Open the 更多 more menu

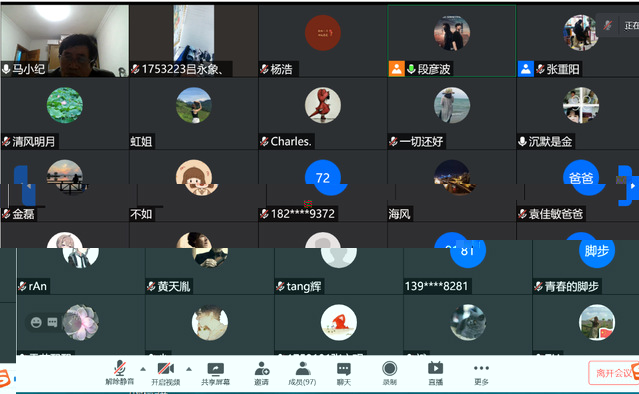coord(481,373)
